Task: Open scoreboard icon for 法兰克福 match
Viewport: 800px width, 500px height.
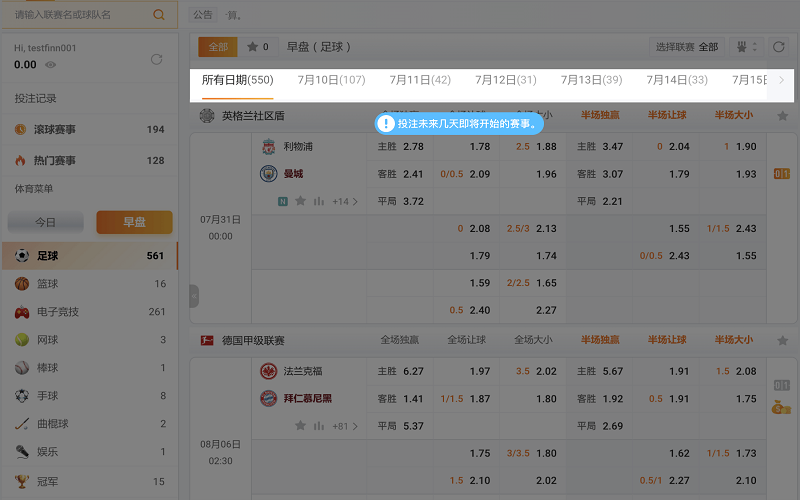Action: pos(782,385)
